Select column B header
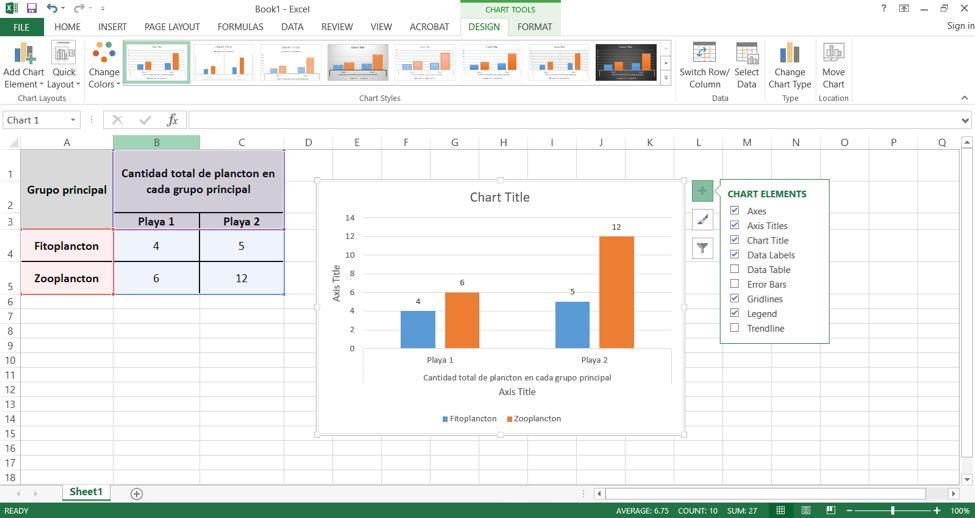This screenshot has height=518, width=975. tap(157, 142)
